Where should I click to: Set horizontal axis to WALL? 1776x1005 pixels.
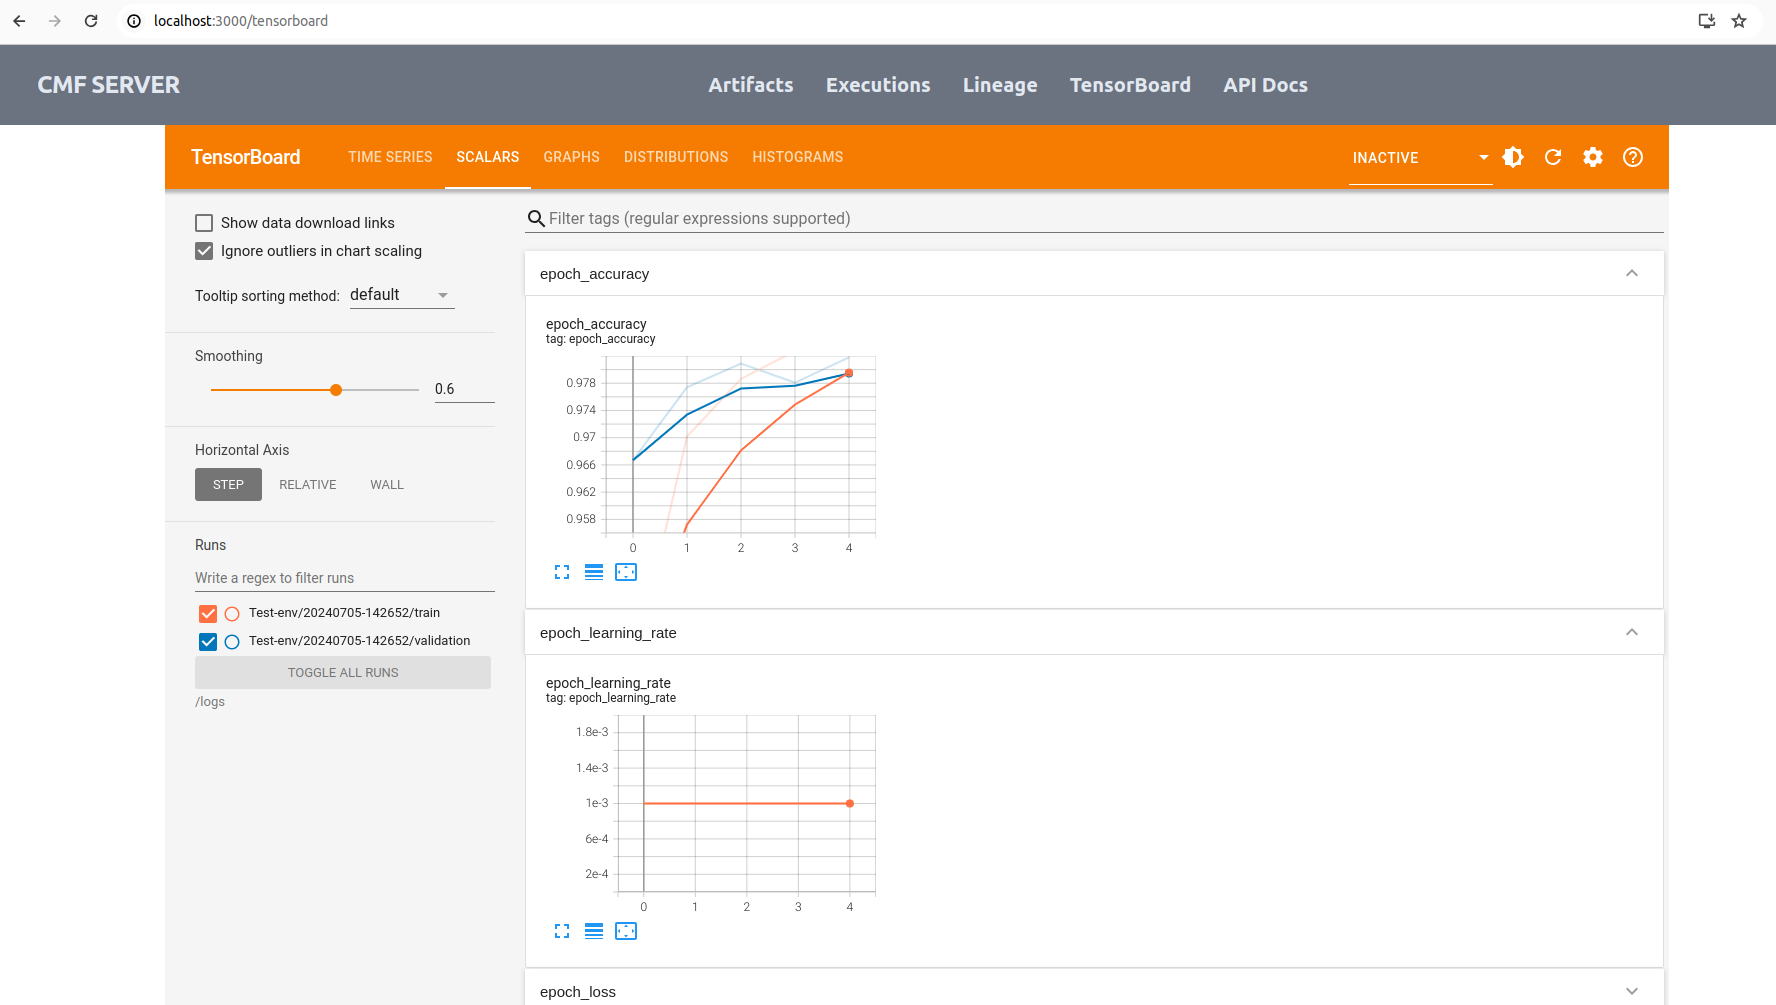pos(387,485)
